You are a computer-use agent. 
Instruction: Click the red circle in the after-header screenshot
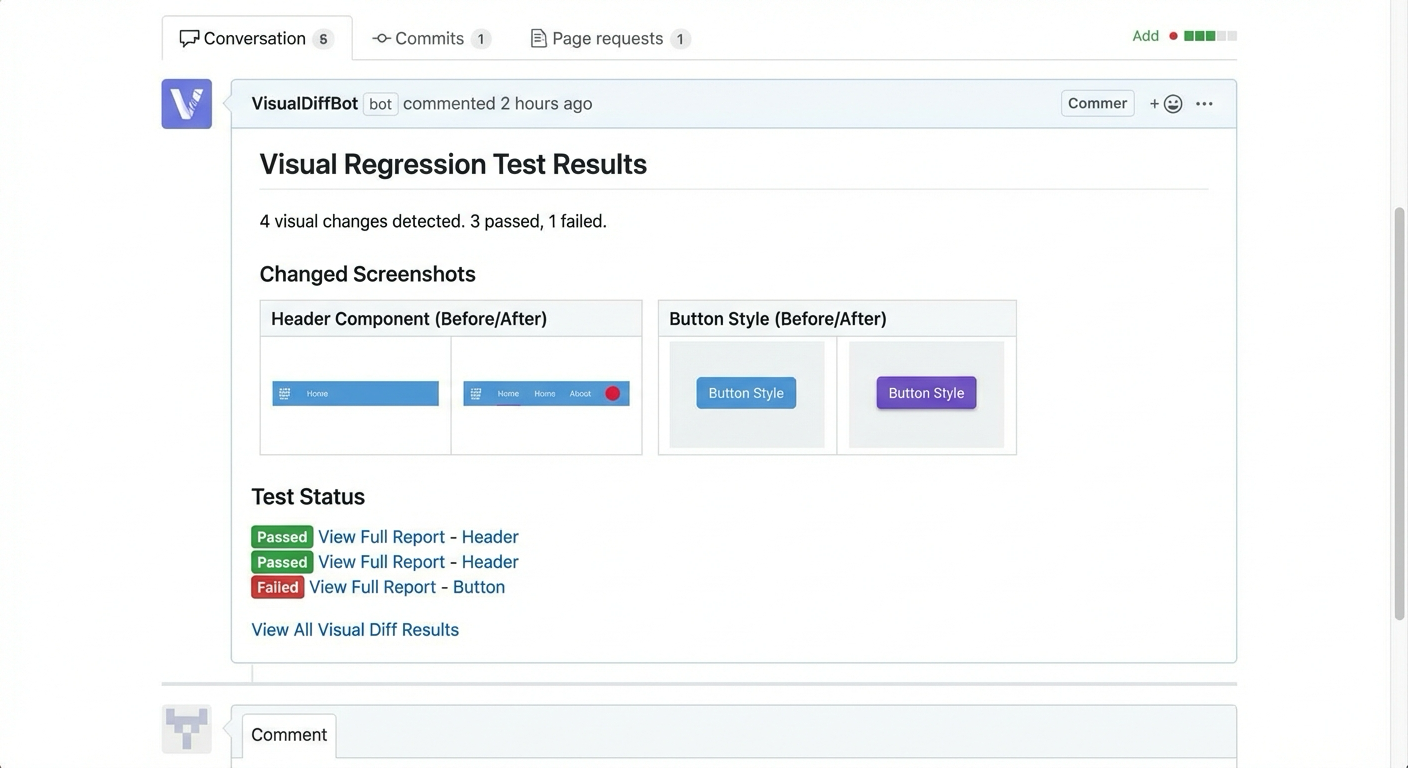pyautogui.click(x=612, y=393)
